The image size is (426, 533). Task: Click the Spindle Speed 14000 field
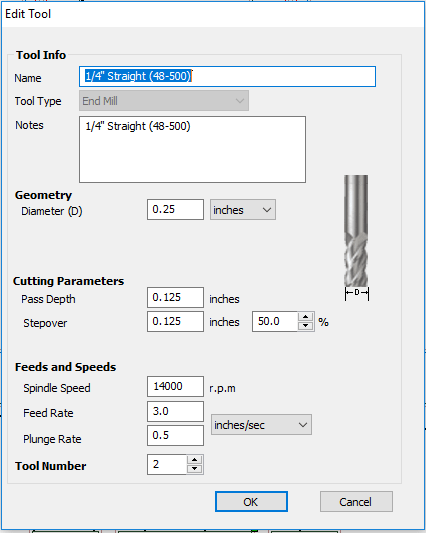175,386
